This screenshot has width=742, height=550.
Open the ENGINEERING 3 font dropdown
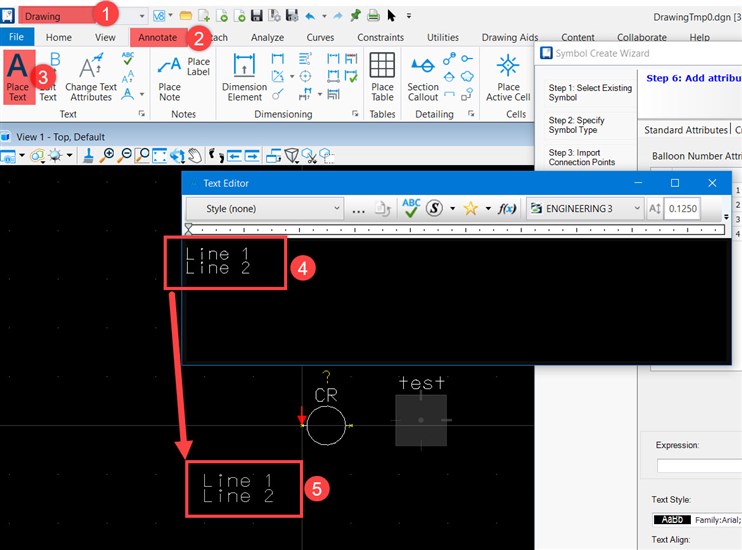(x=584, y=208)
